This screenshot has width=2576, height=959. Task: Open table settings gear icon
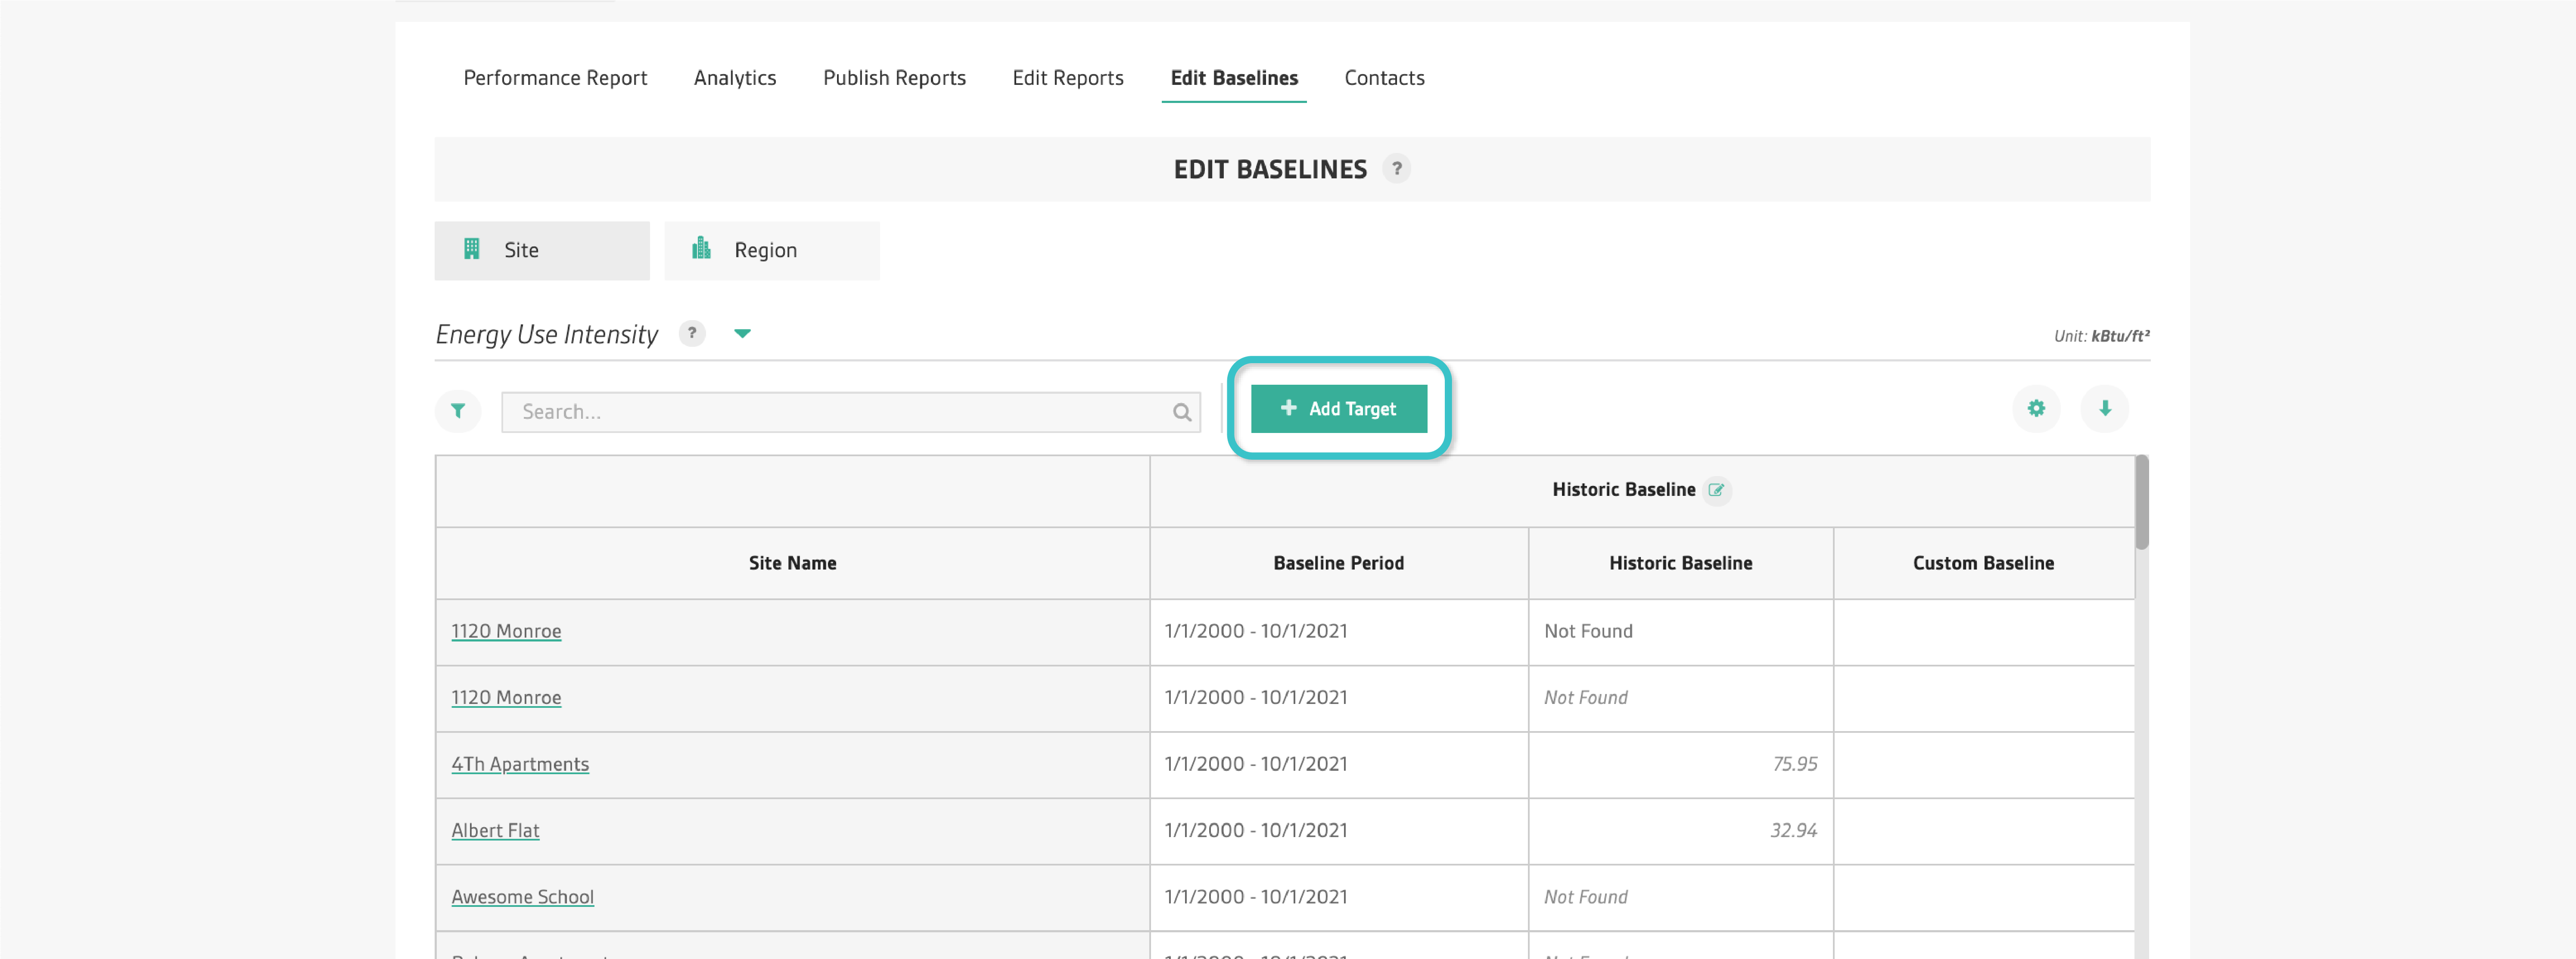pyautogui.click(x=2035, y=408)
